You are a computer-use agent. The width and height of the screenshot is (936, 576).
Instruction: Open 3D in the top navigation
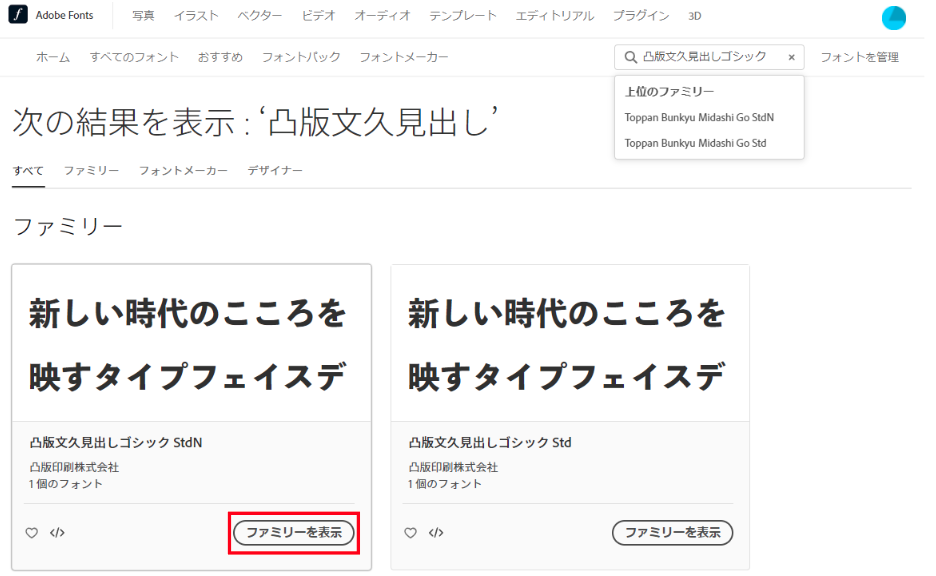694,16
